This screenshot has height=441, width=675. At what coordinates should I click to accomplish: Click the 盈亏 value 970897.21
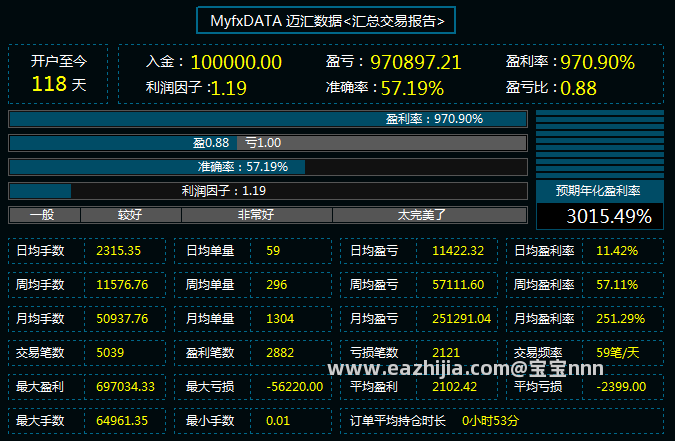[415, 62]
